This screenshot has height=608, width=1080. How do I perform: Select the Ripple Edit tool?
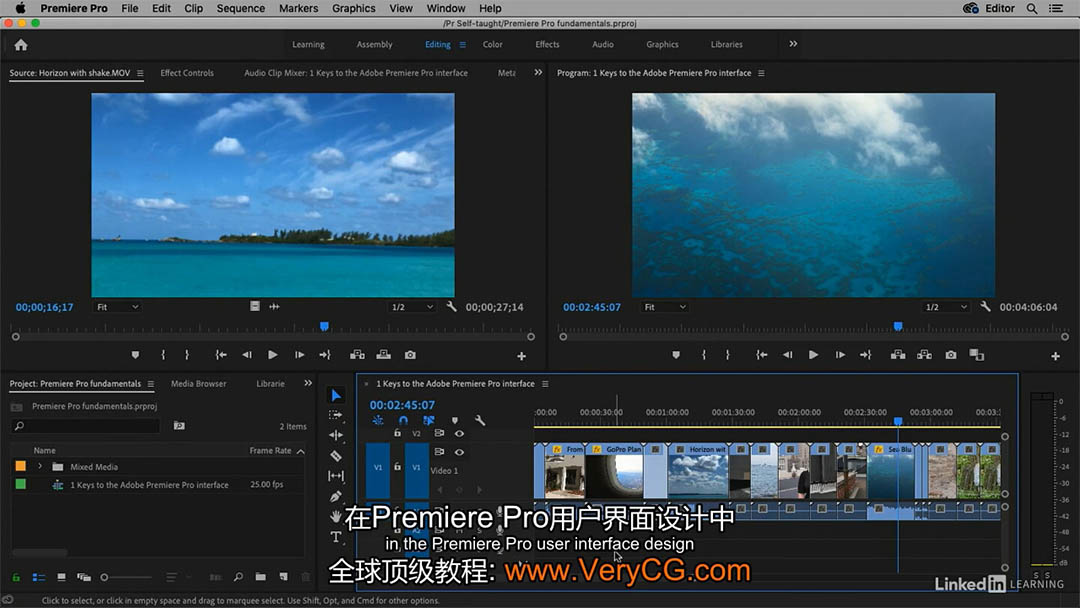pyautogui.click(x=336, y=435)
